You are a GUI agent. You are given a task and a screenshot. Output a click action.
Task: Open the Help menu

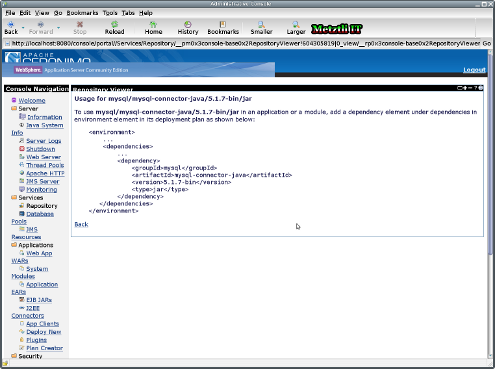point(146,13)
